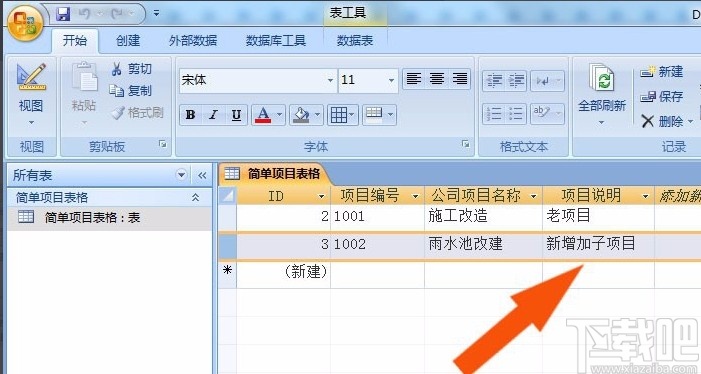Apply red font color
The height and width of the screenshot is (374, 701).
[262, 115]
